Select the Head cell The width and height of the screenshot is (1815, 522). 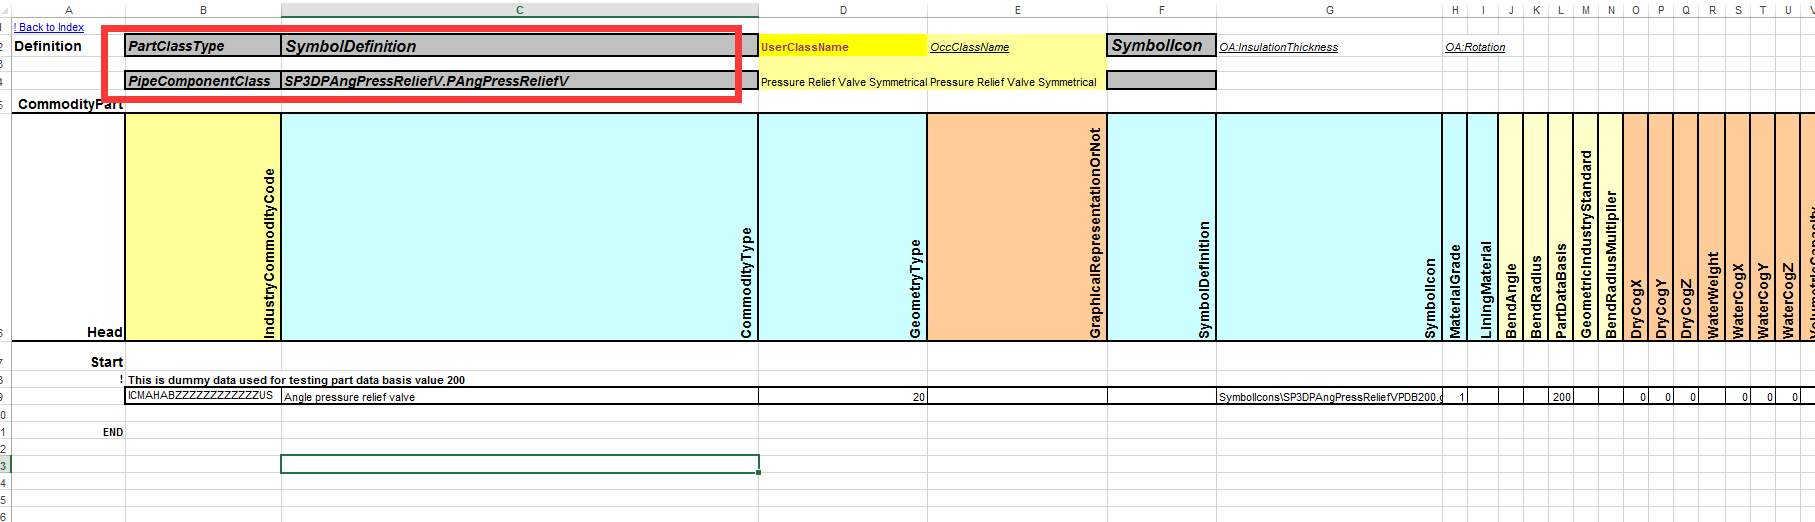[x=68, y=227]
